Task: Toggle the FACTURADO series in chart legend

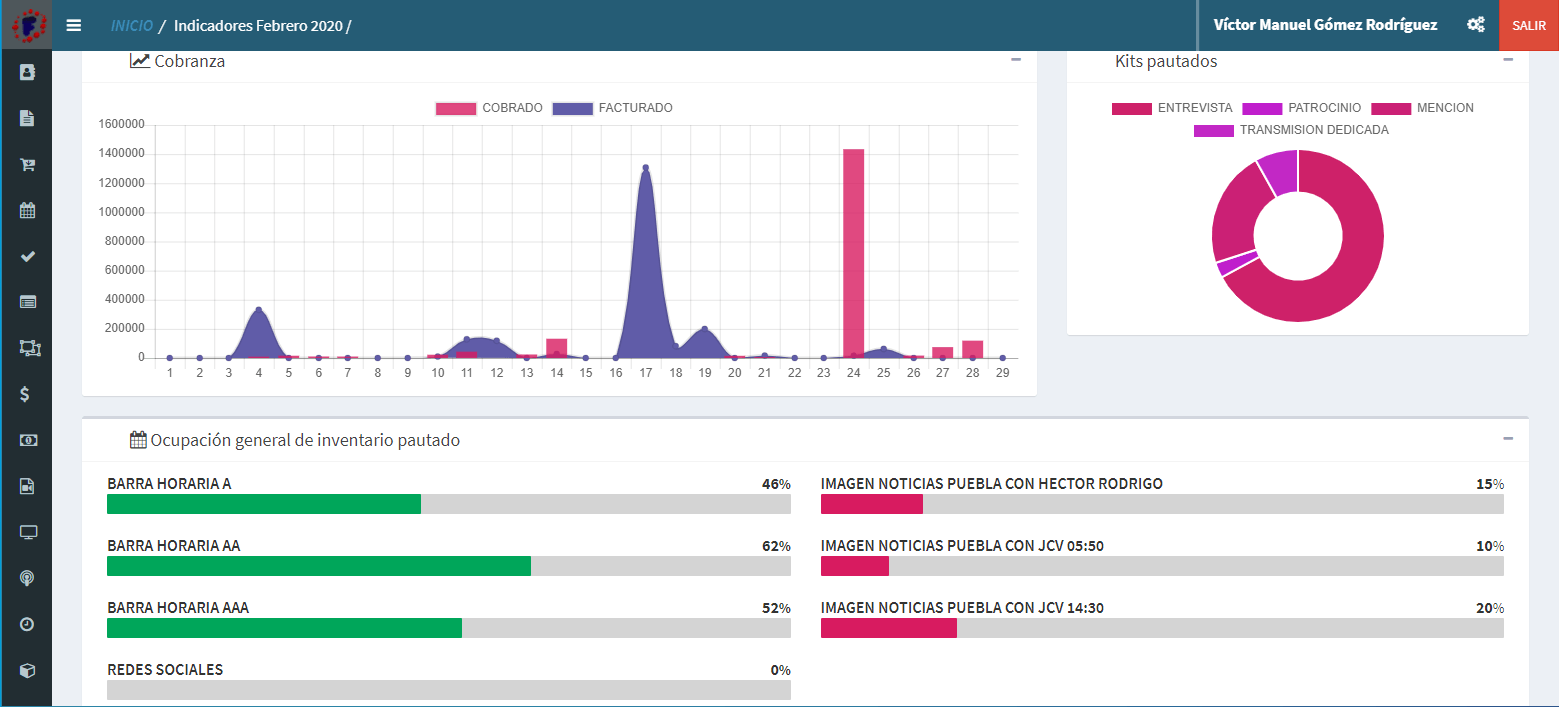Action: click(612, 108)
